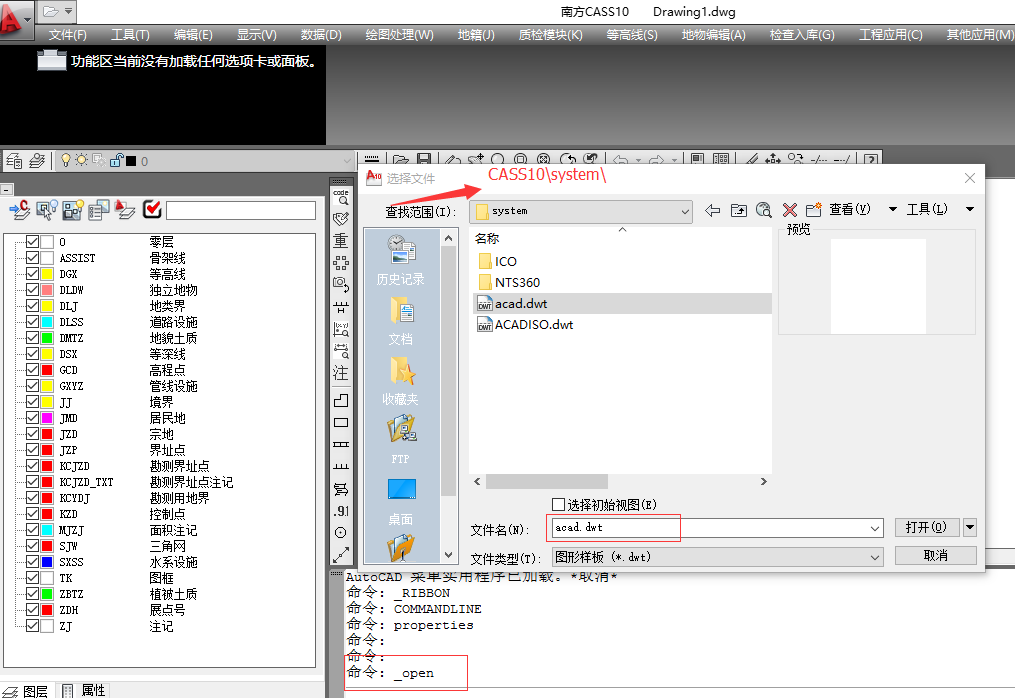
Task: Expand the 查找范围 system folder dropdown
Action: click(685, 212)
